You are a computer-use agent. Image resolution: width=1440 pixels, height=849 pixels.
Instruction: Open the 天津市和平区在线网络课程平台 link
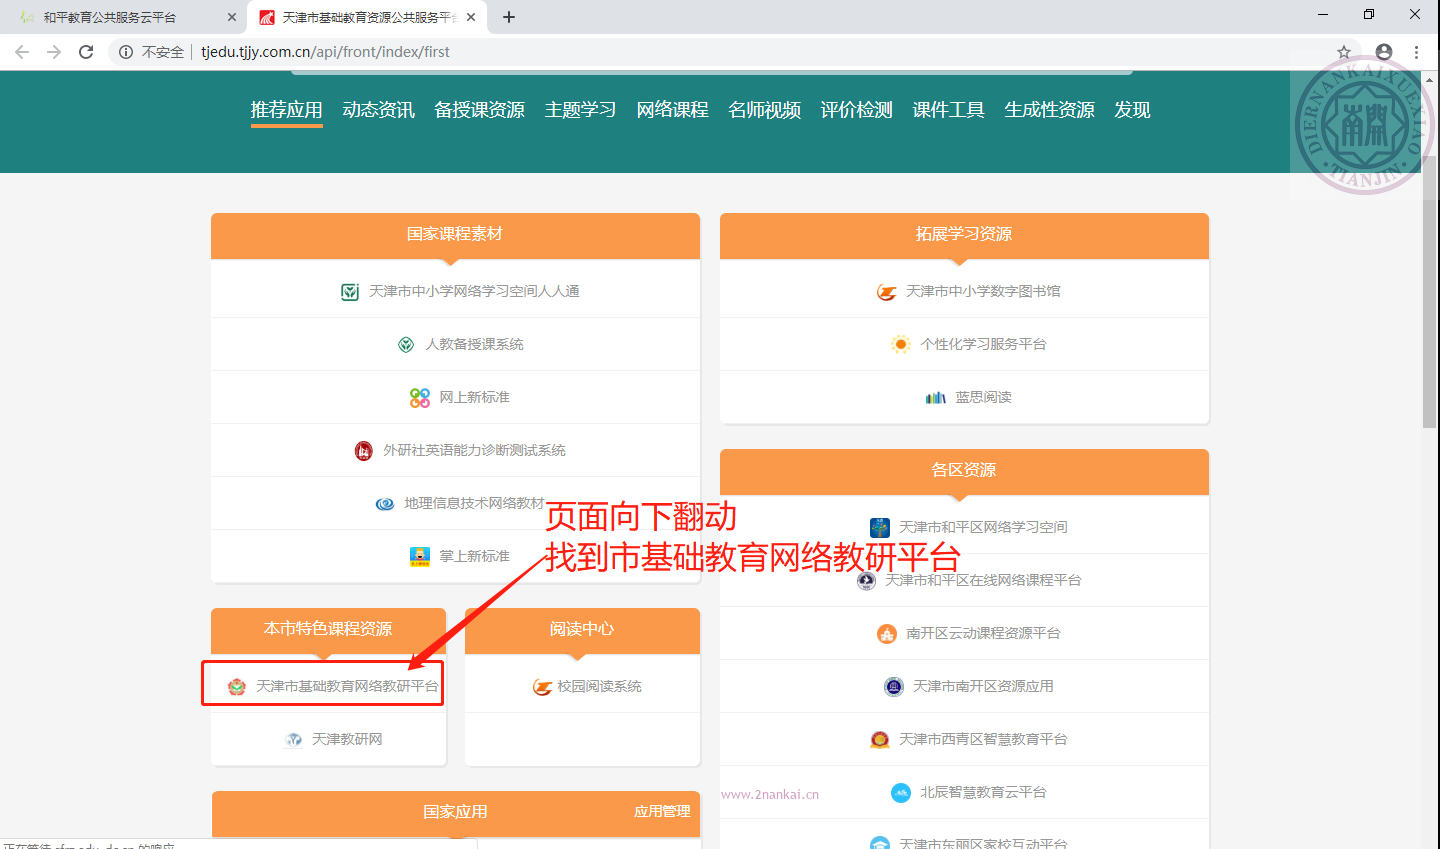[x=983, y=580]
